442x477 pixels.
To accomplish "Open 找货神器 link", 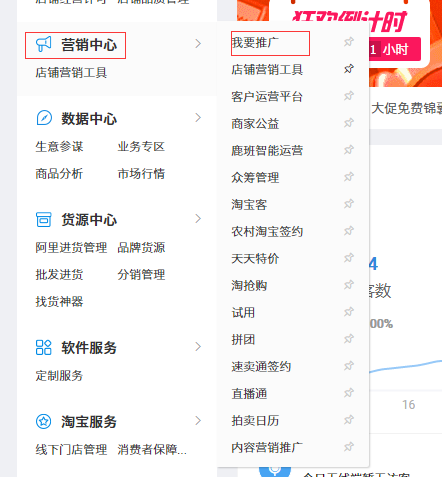I will (59, 302).
